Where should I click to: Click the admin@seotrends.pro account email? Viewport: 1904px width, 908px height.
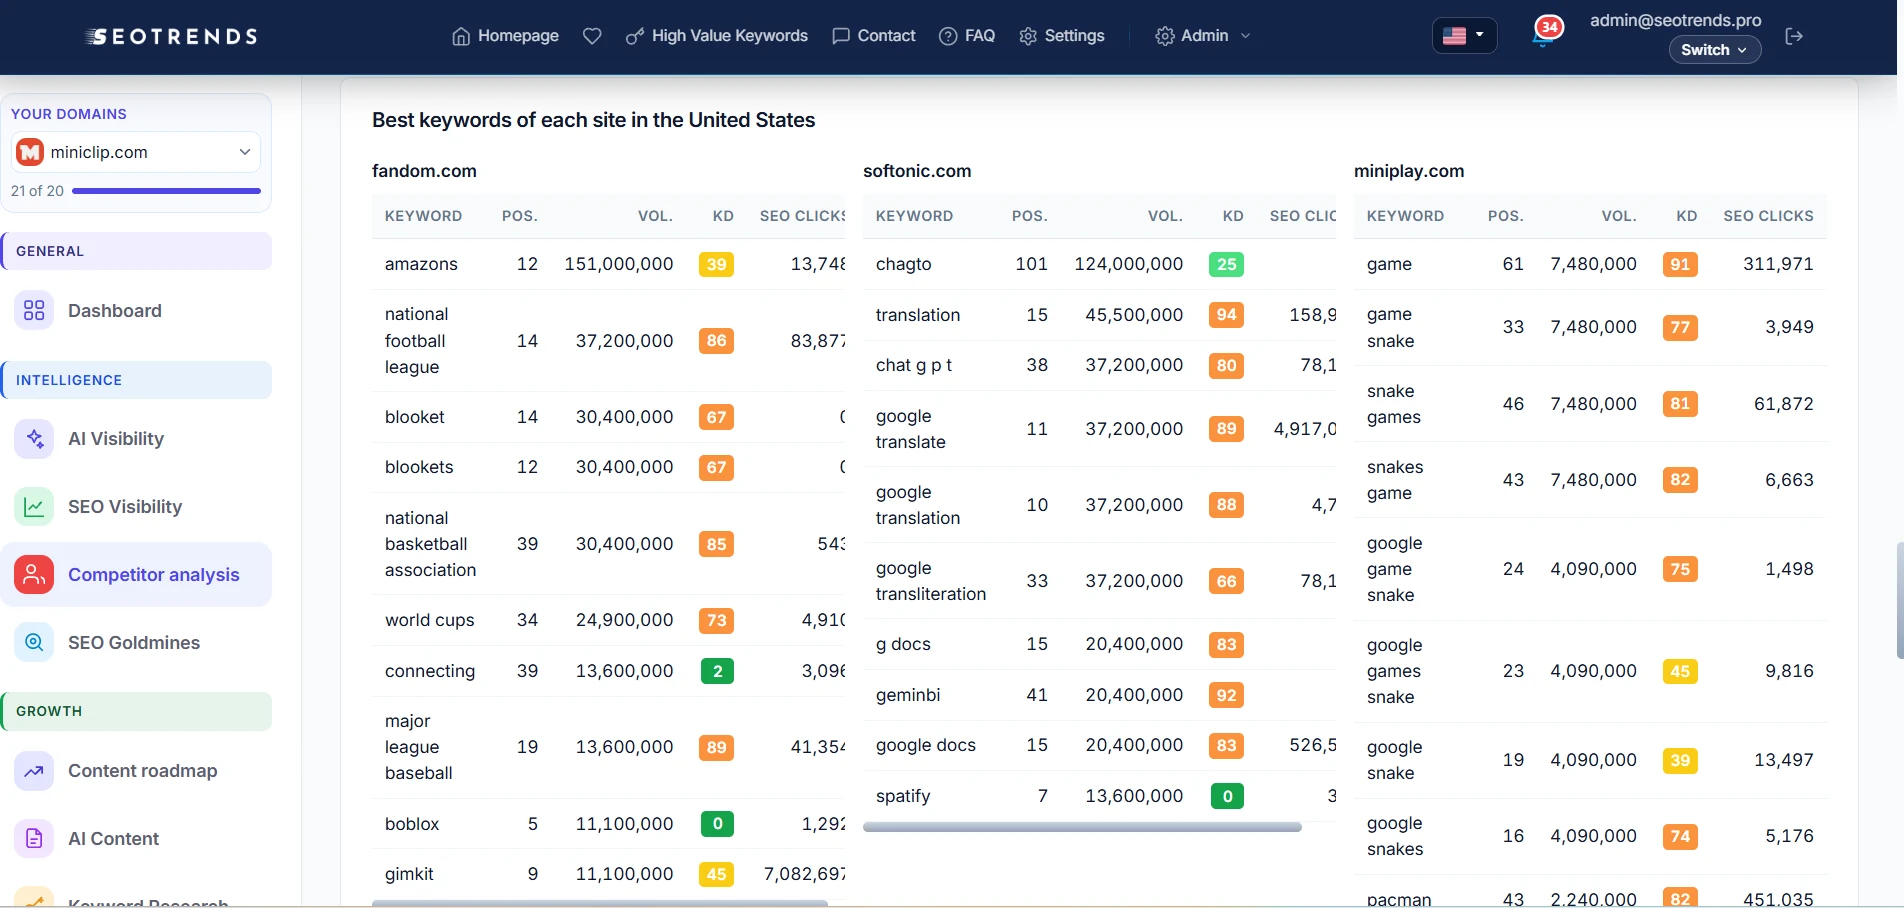tap(1676, 20)
